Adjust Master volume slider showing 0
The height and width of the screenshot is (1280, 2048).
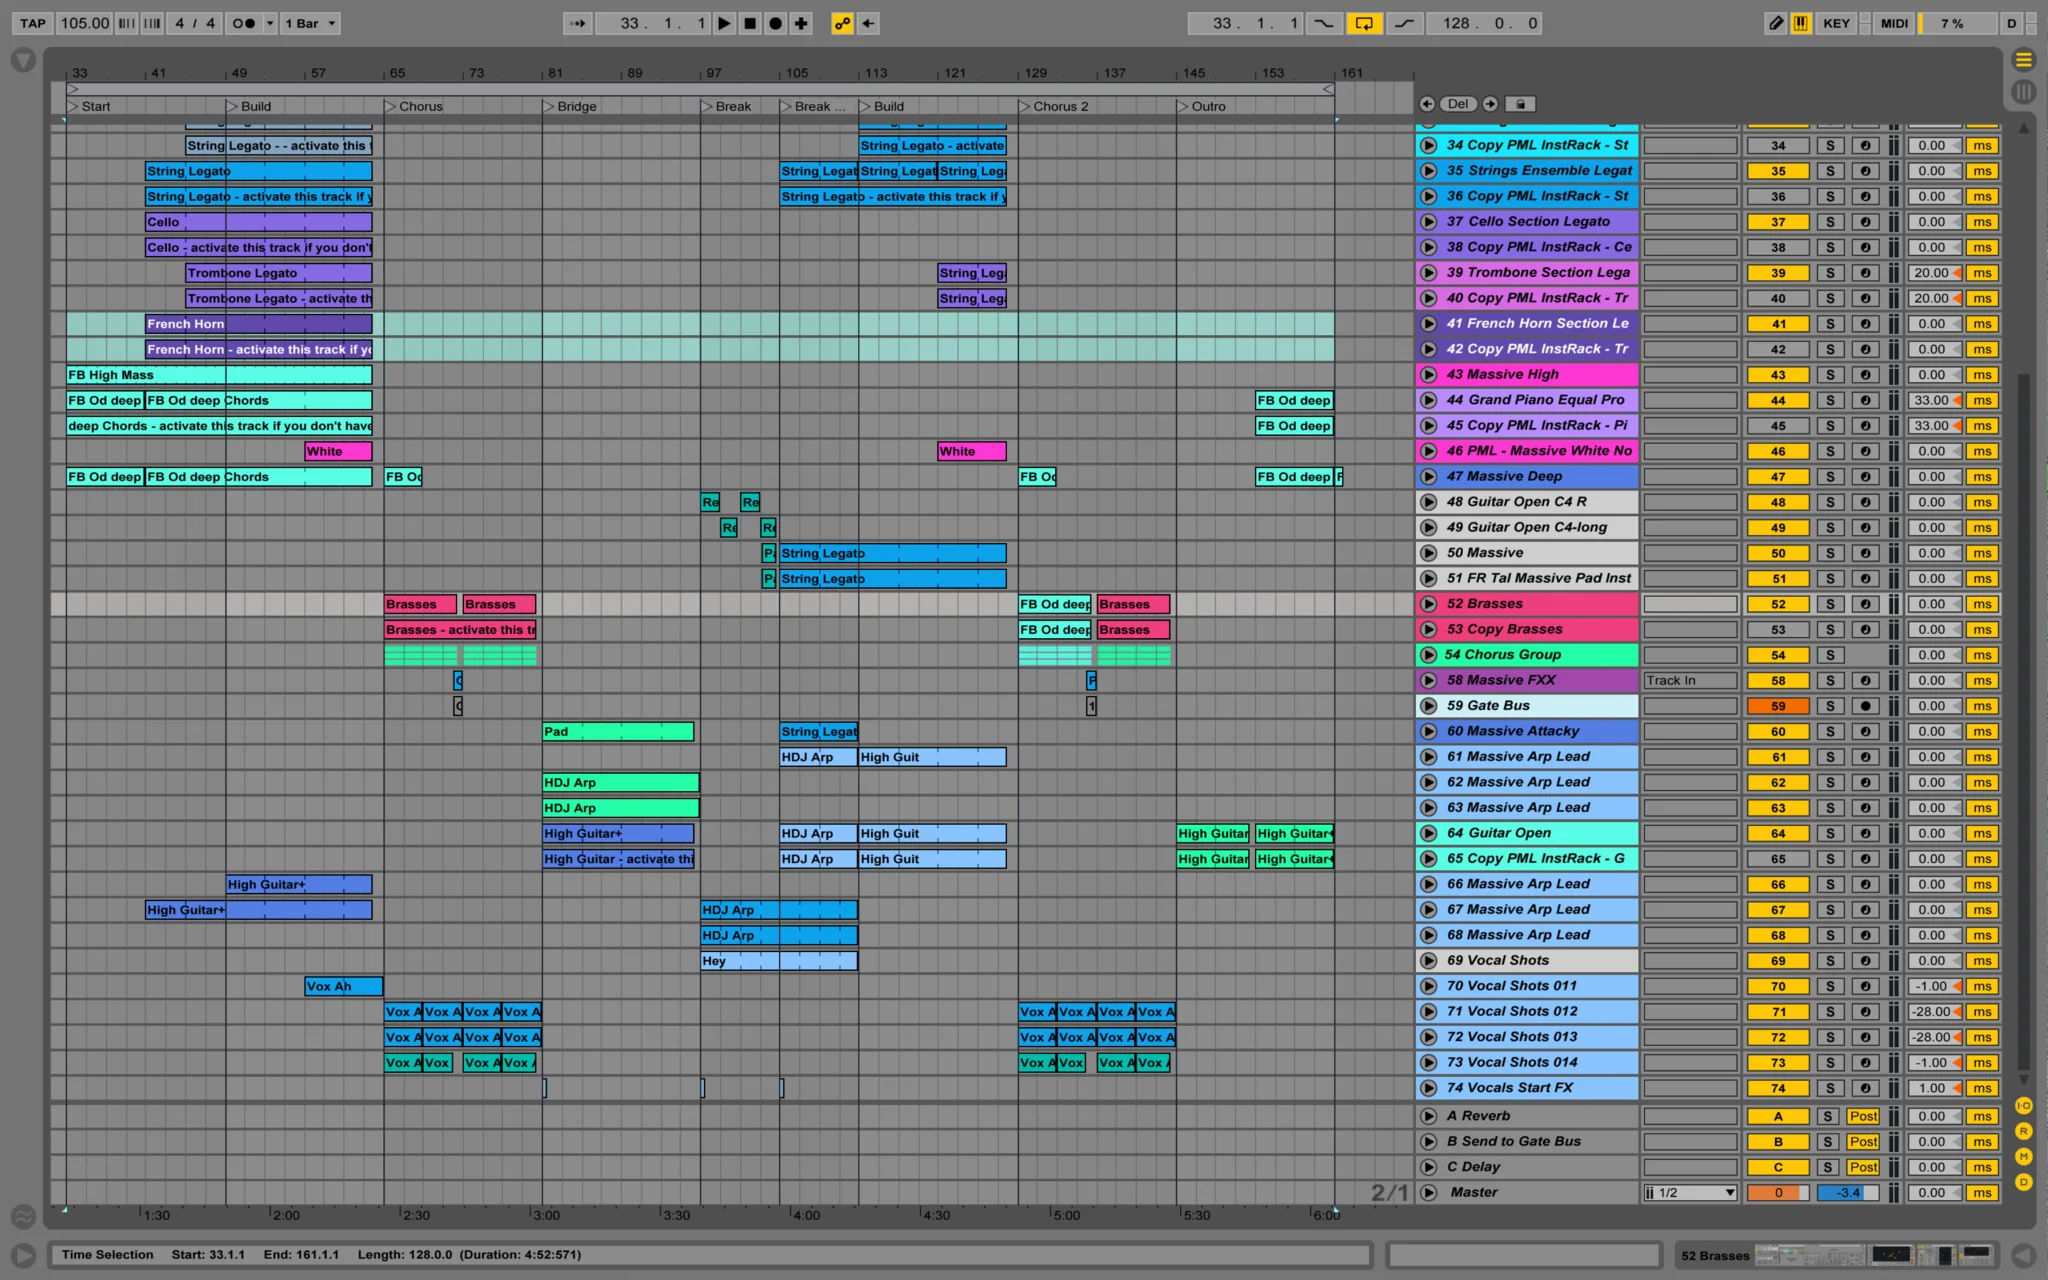point(1778,1193)
